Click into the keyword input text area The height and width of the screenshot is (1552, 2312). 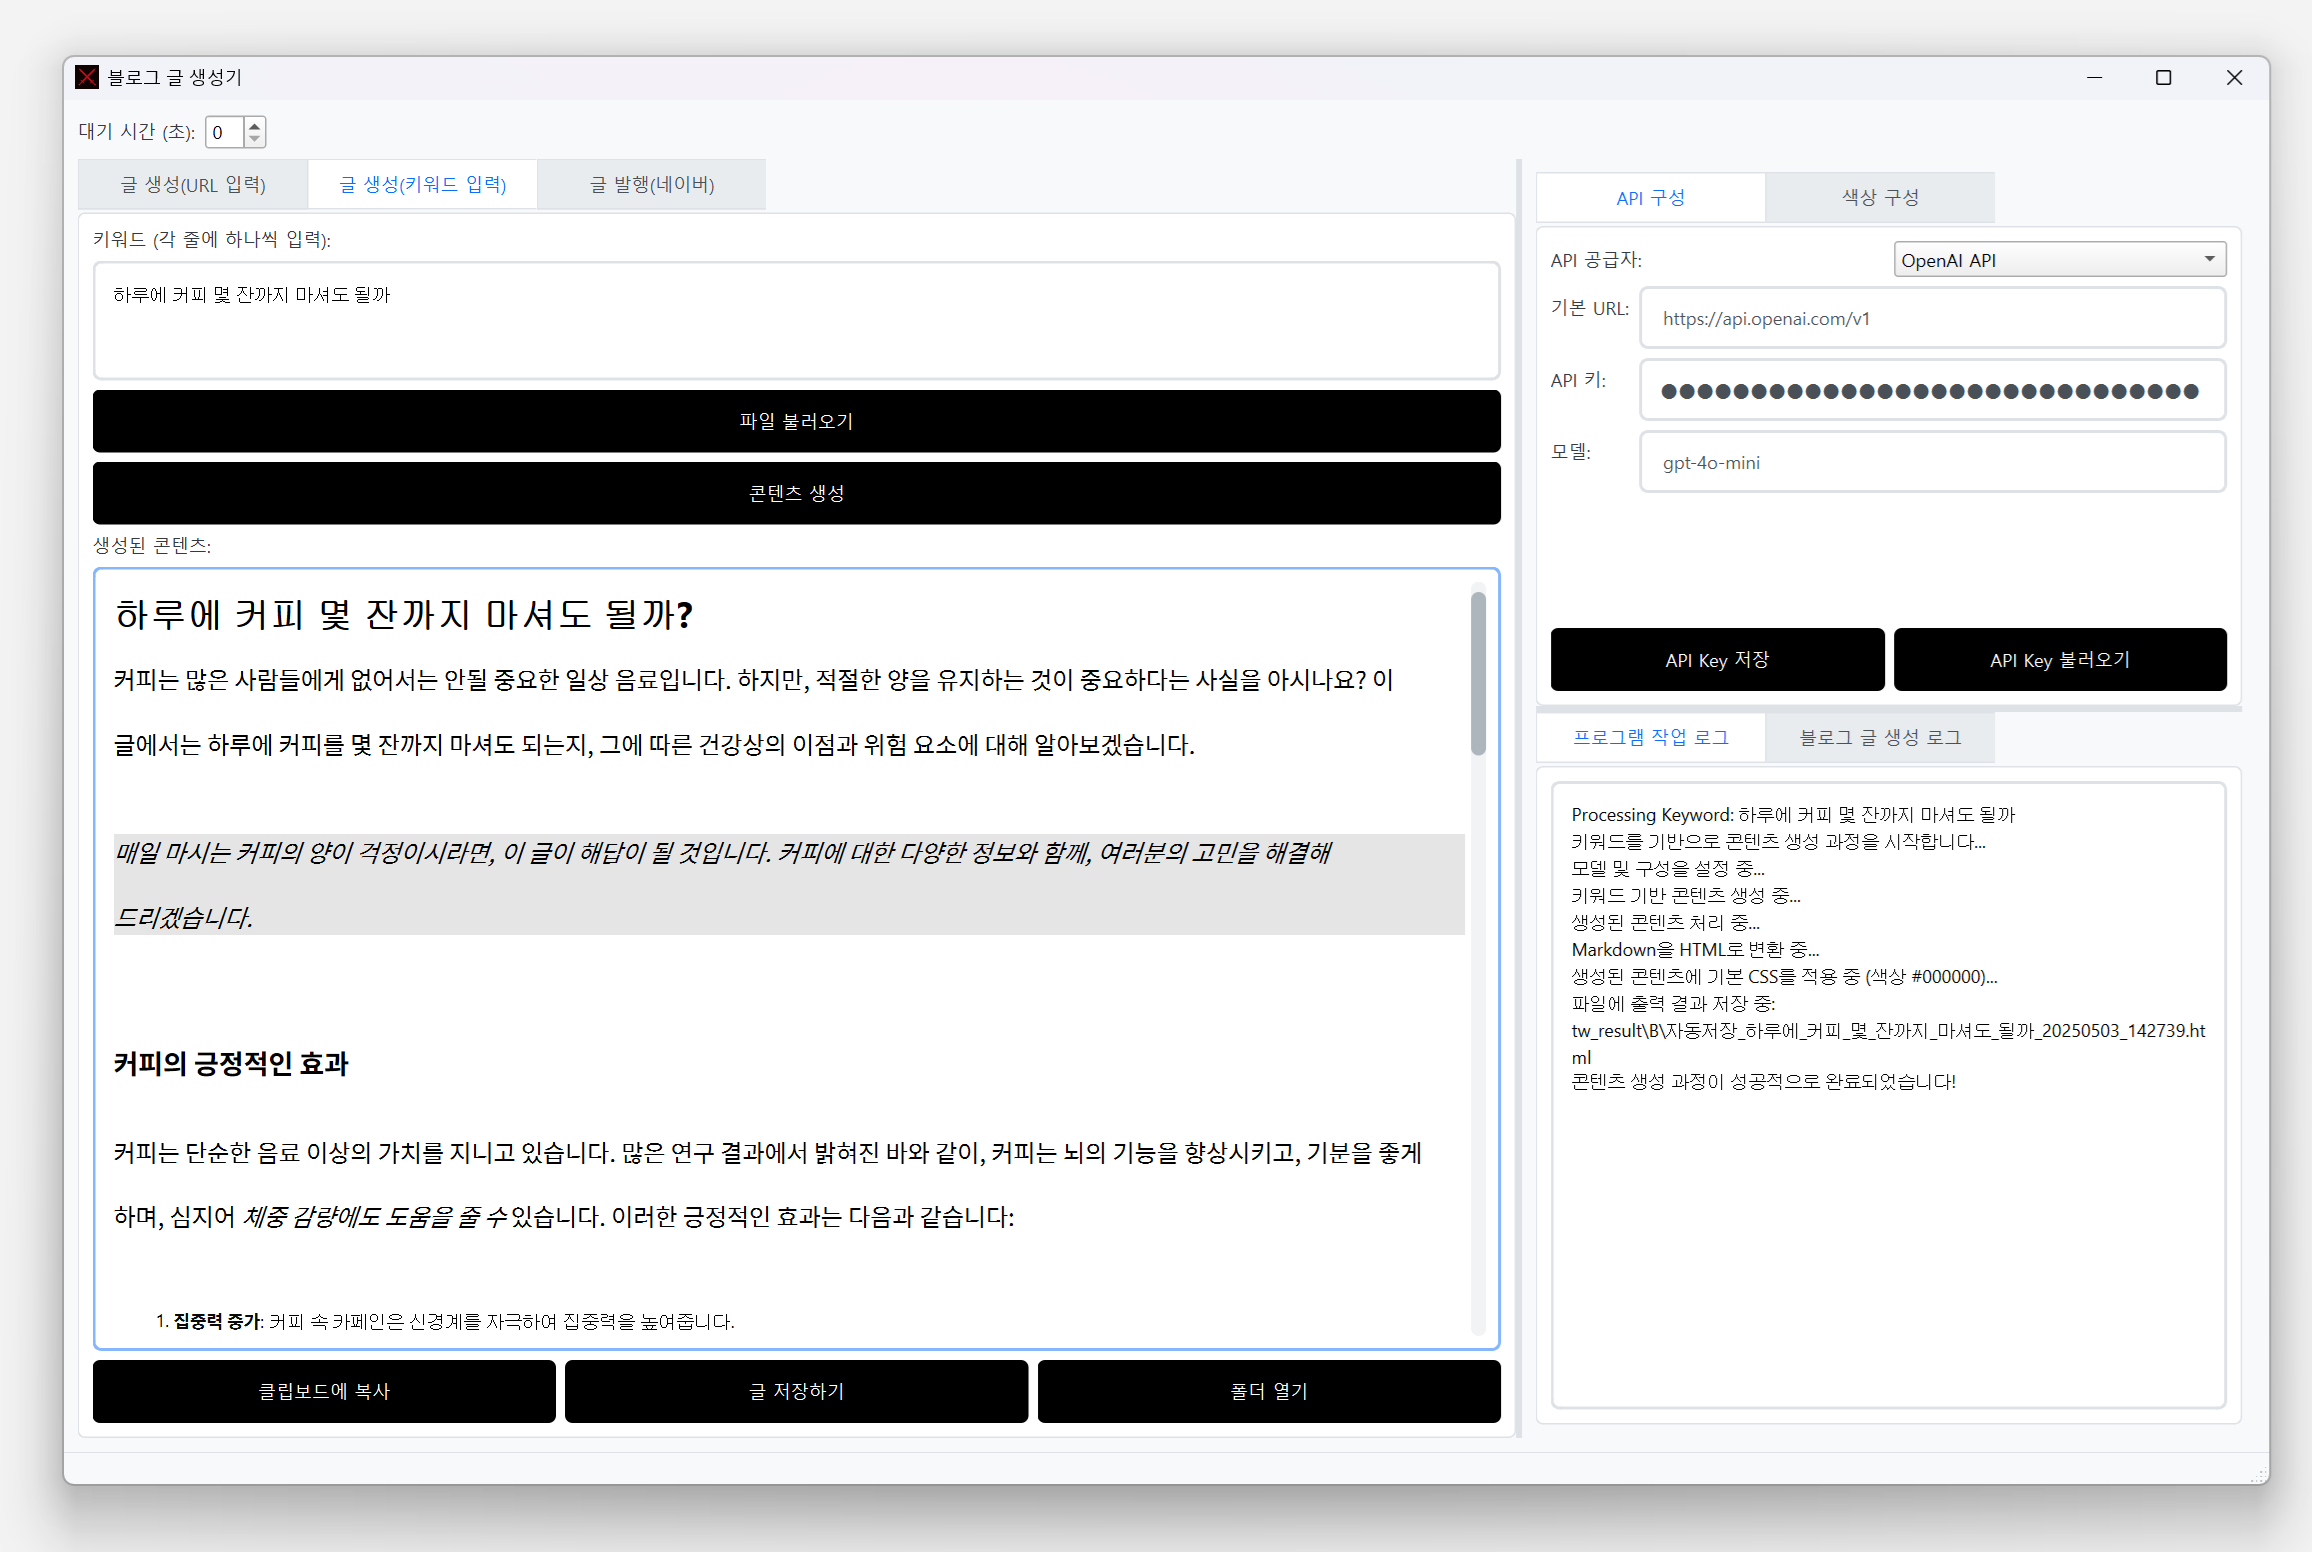click(796, 320)
